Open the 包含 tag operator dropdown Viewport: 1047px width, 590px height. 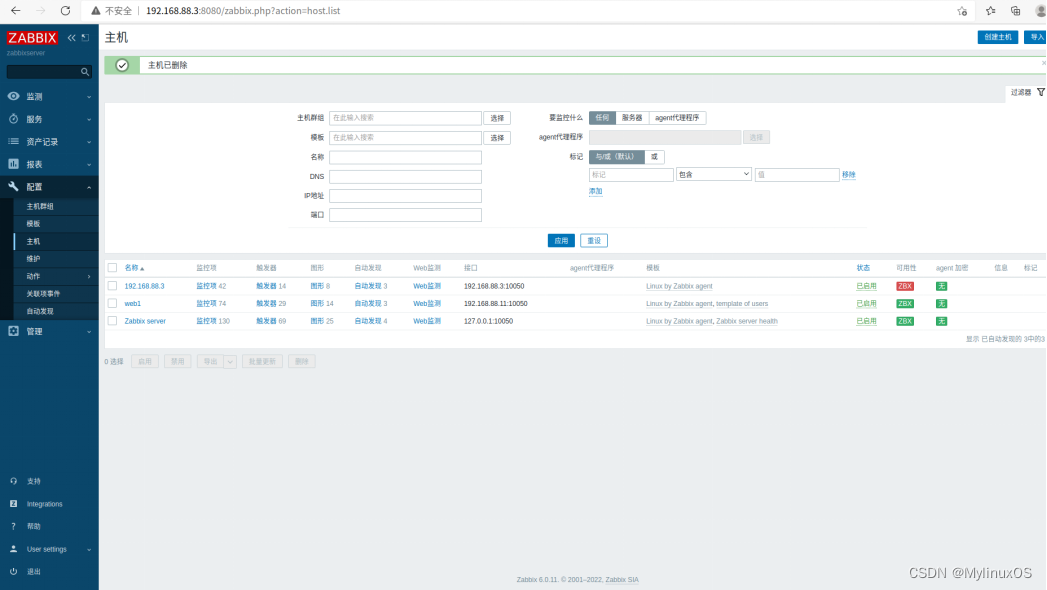(x=714, y=174)
